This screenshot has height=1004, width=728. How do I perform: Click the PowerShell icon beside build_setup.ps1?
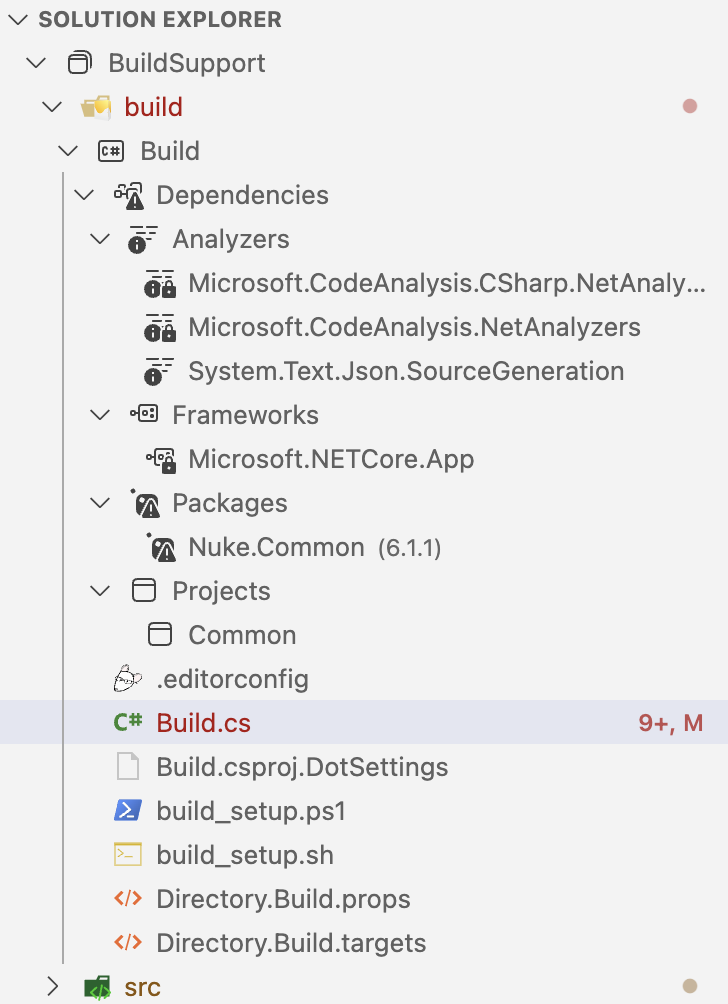(x=129, y=811)
